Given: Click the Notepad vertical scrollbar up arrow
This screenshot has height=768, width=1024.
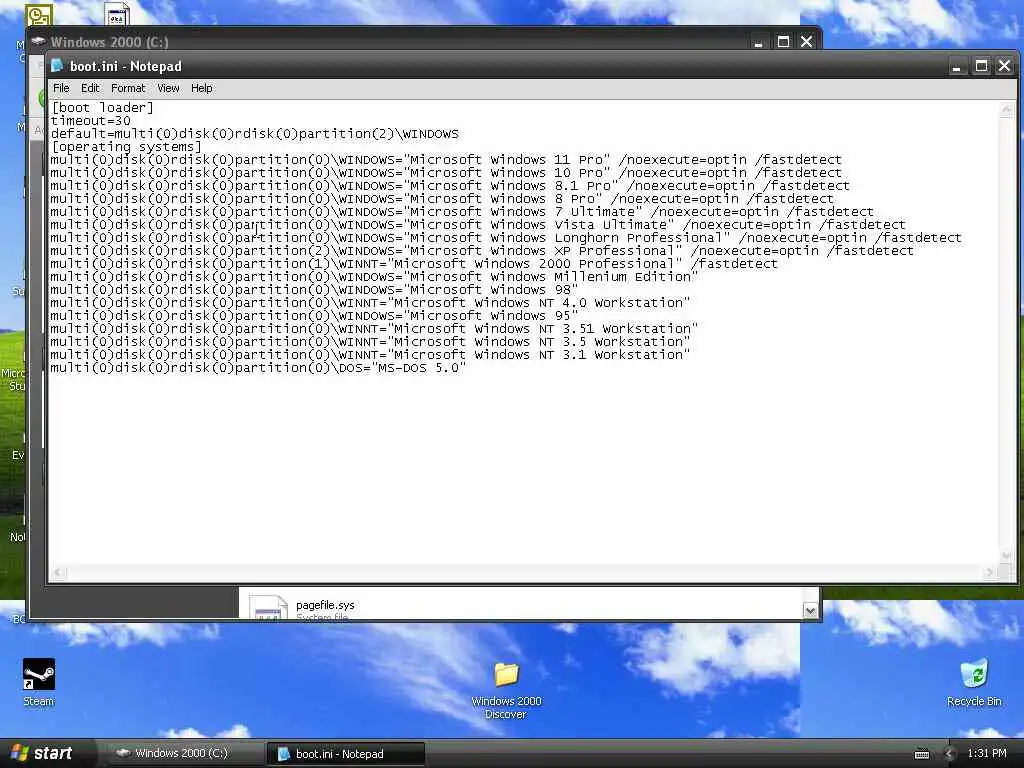Looking at the screenshot, I should (x=1006, y=110).
